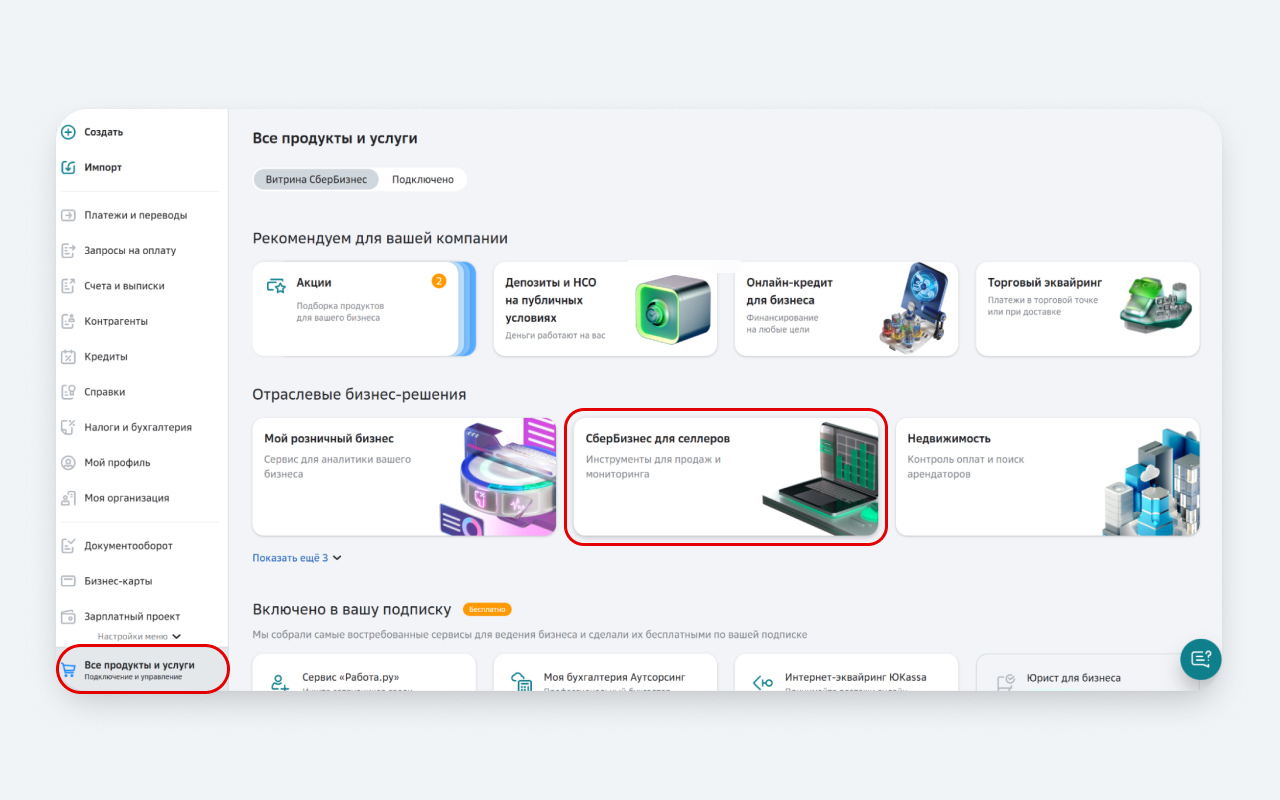This screenshot has height=800, width=1280.
Task: Click the Юрист для бизнеса icon
Action: click(x=1005, y=683)
